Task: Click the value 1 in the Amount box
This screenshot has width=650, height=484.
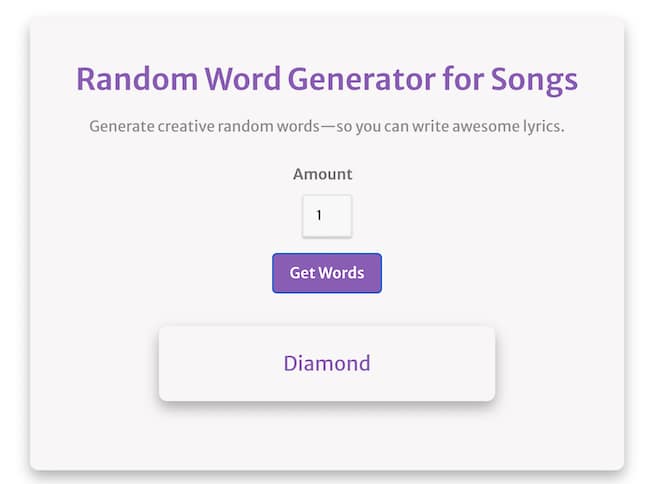Action: tap(319, 216)
